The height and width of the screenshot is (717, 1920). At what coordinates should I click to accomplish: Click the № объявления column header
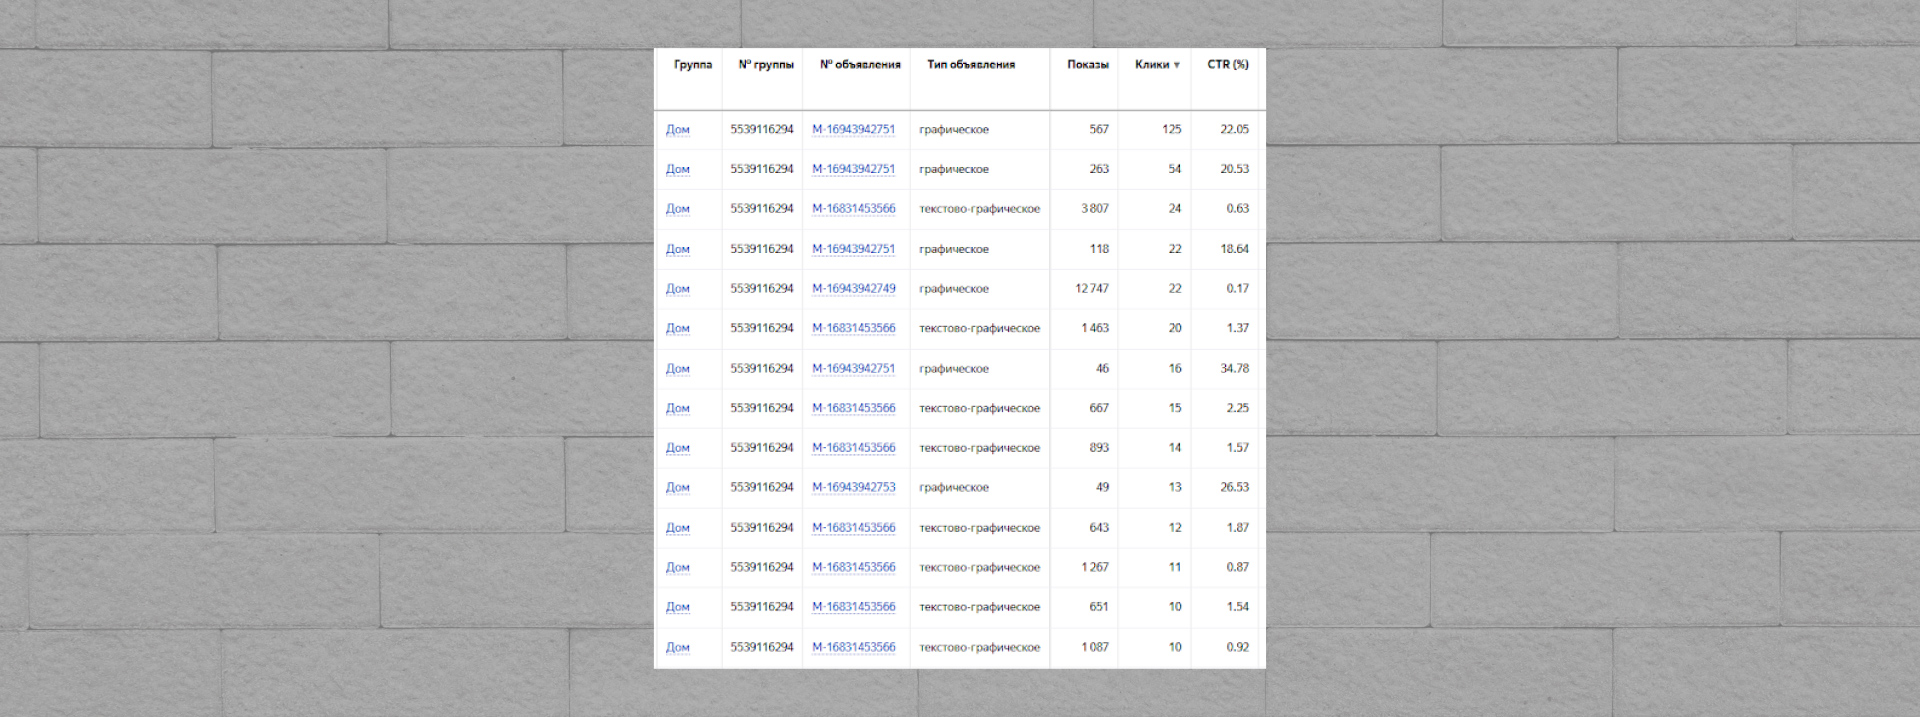(859, 65)
